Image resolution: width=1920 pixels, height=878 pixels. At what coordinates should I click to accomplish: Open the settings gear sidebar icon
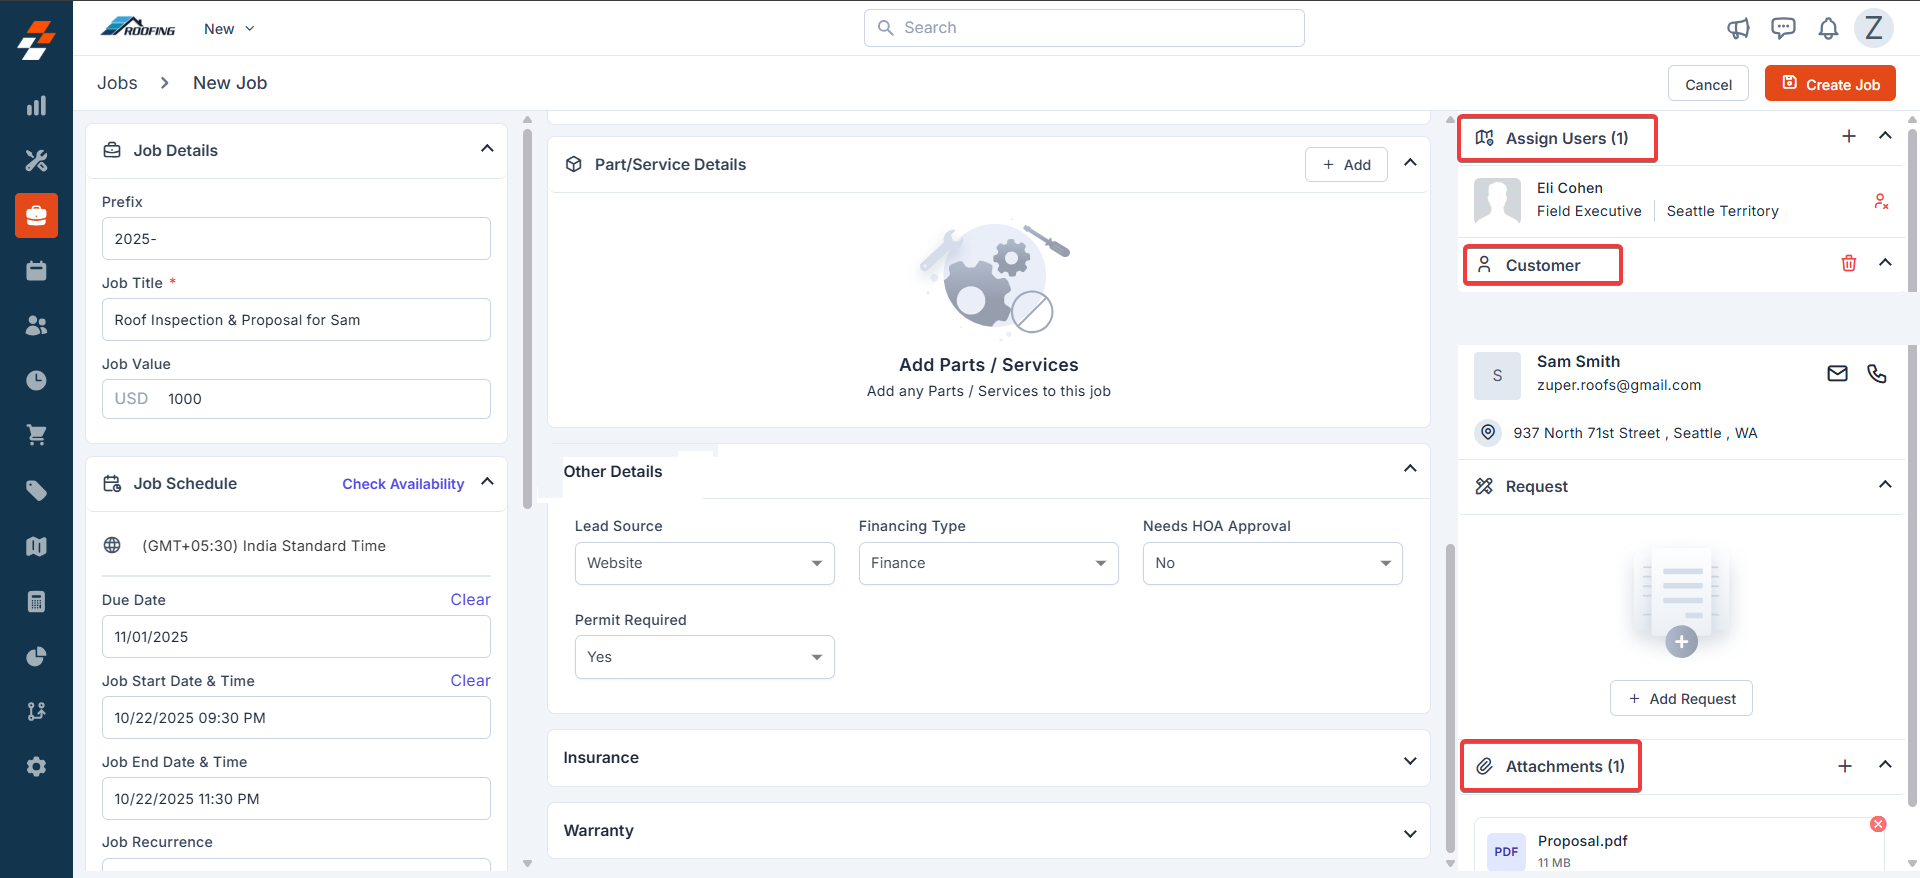pos(36,766)
